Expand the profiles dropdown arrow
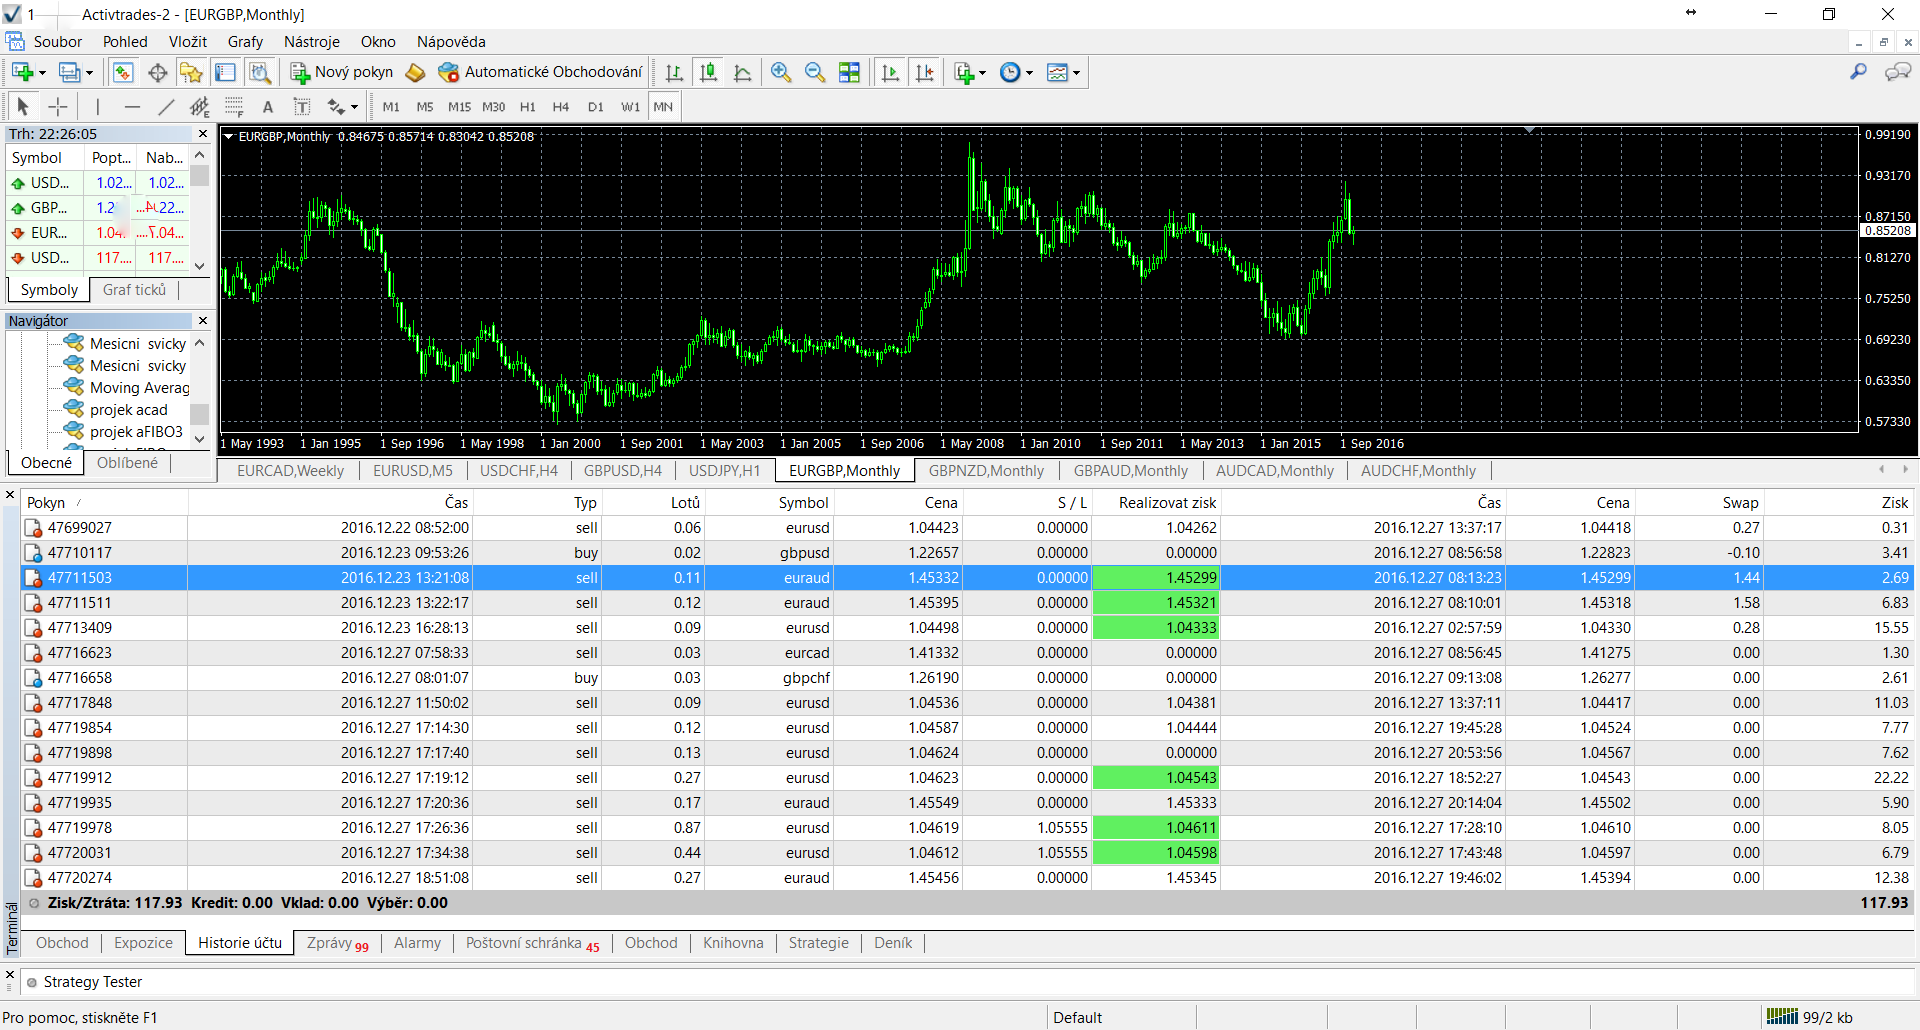The width and height of the screenshot is (1920, 1030). click(x=89, y=72)
